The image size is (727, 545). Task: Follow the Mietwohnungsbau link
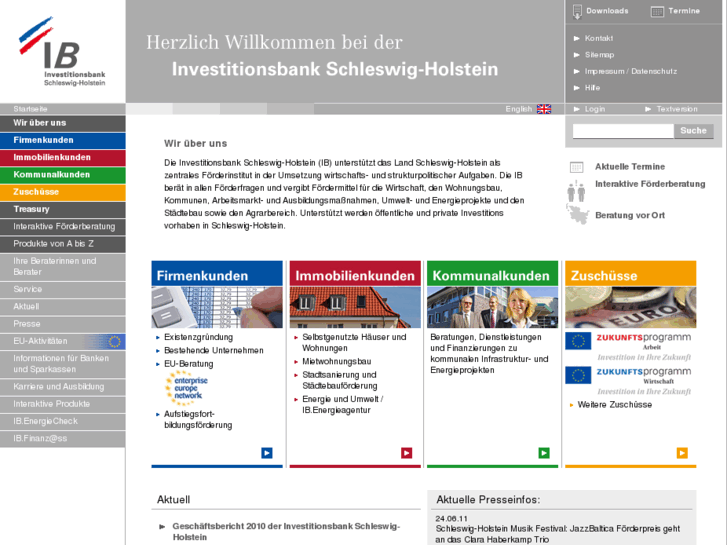(337, 361)
